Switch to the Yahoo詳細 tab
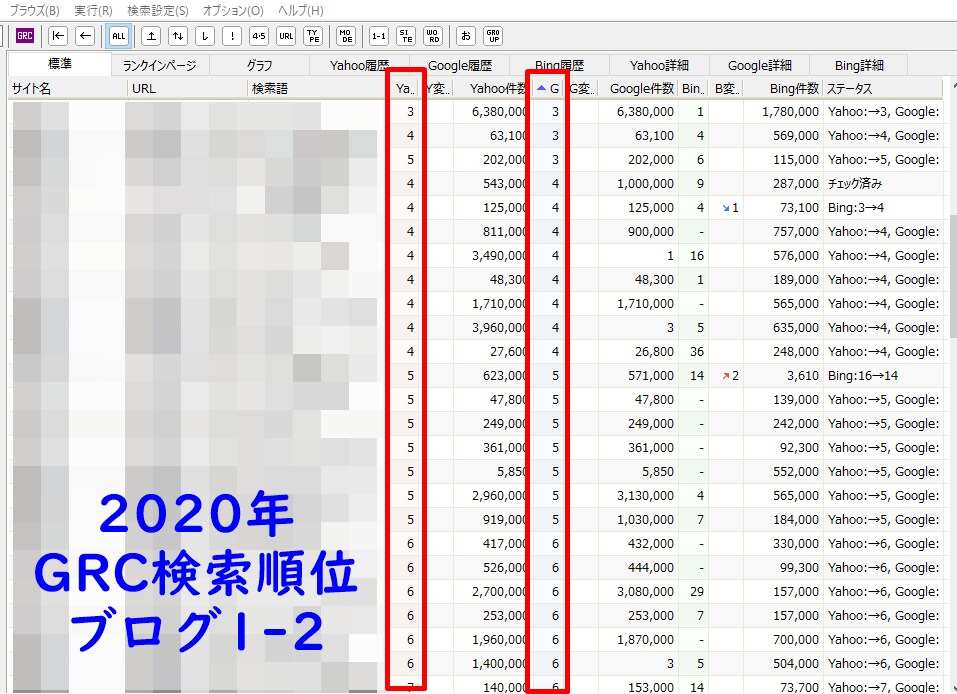The height and width of the screenshot is (694, 957). click(x=659, y=65)
